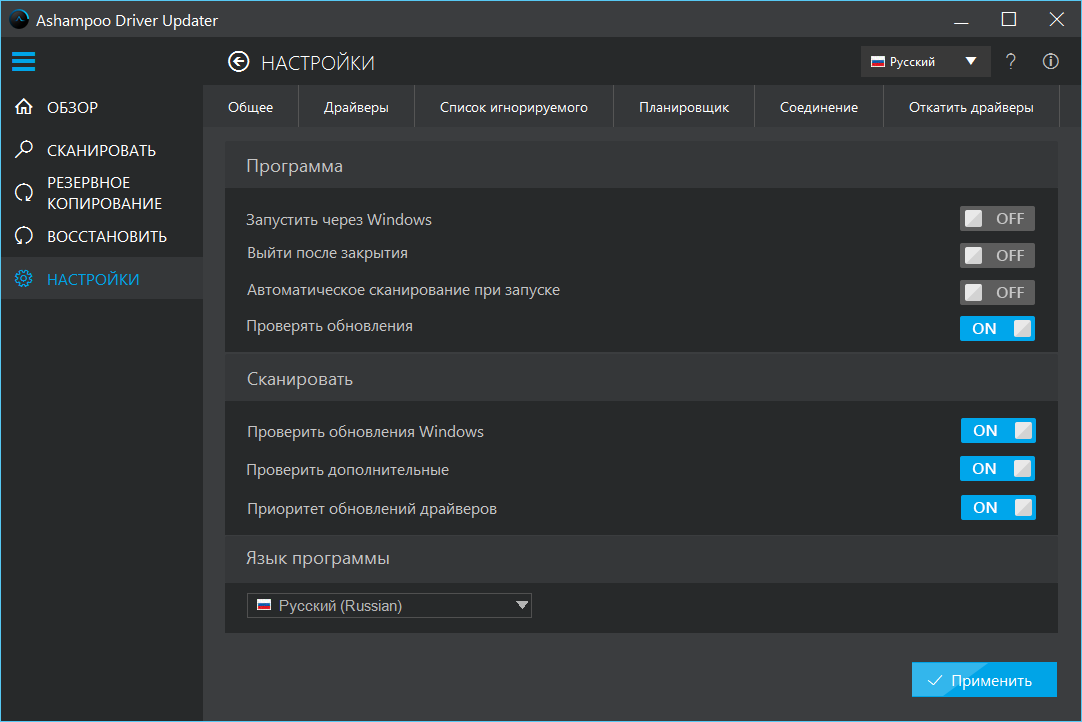Click the СКАНИРОВАТЬ magnifier icon

point(25,150)
